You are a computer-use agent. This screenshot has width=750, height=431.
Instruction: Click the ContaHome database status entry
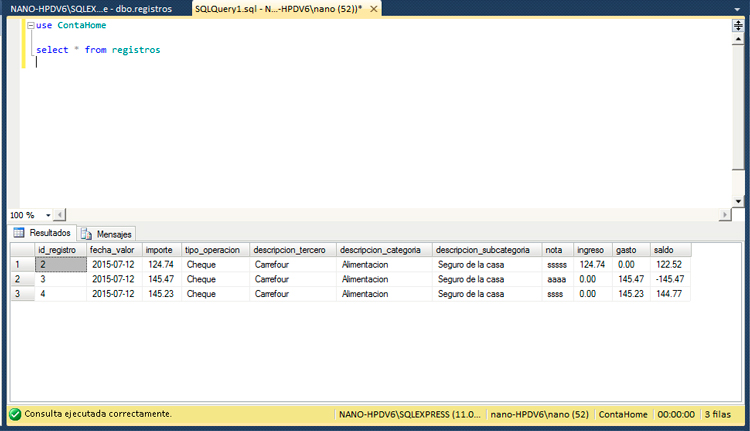point(623,414)
